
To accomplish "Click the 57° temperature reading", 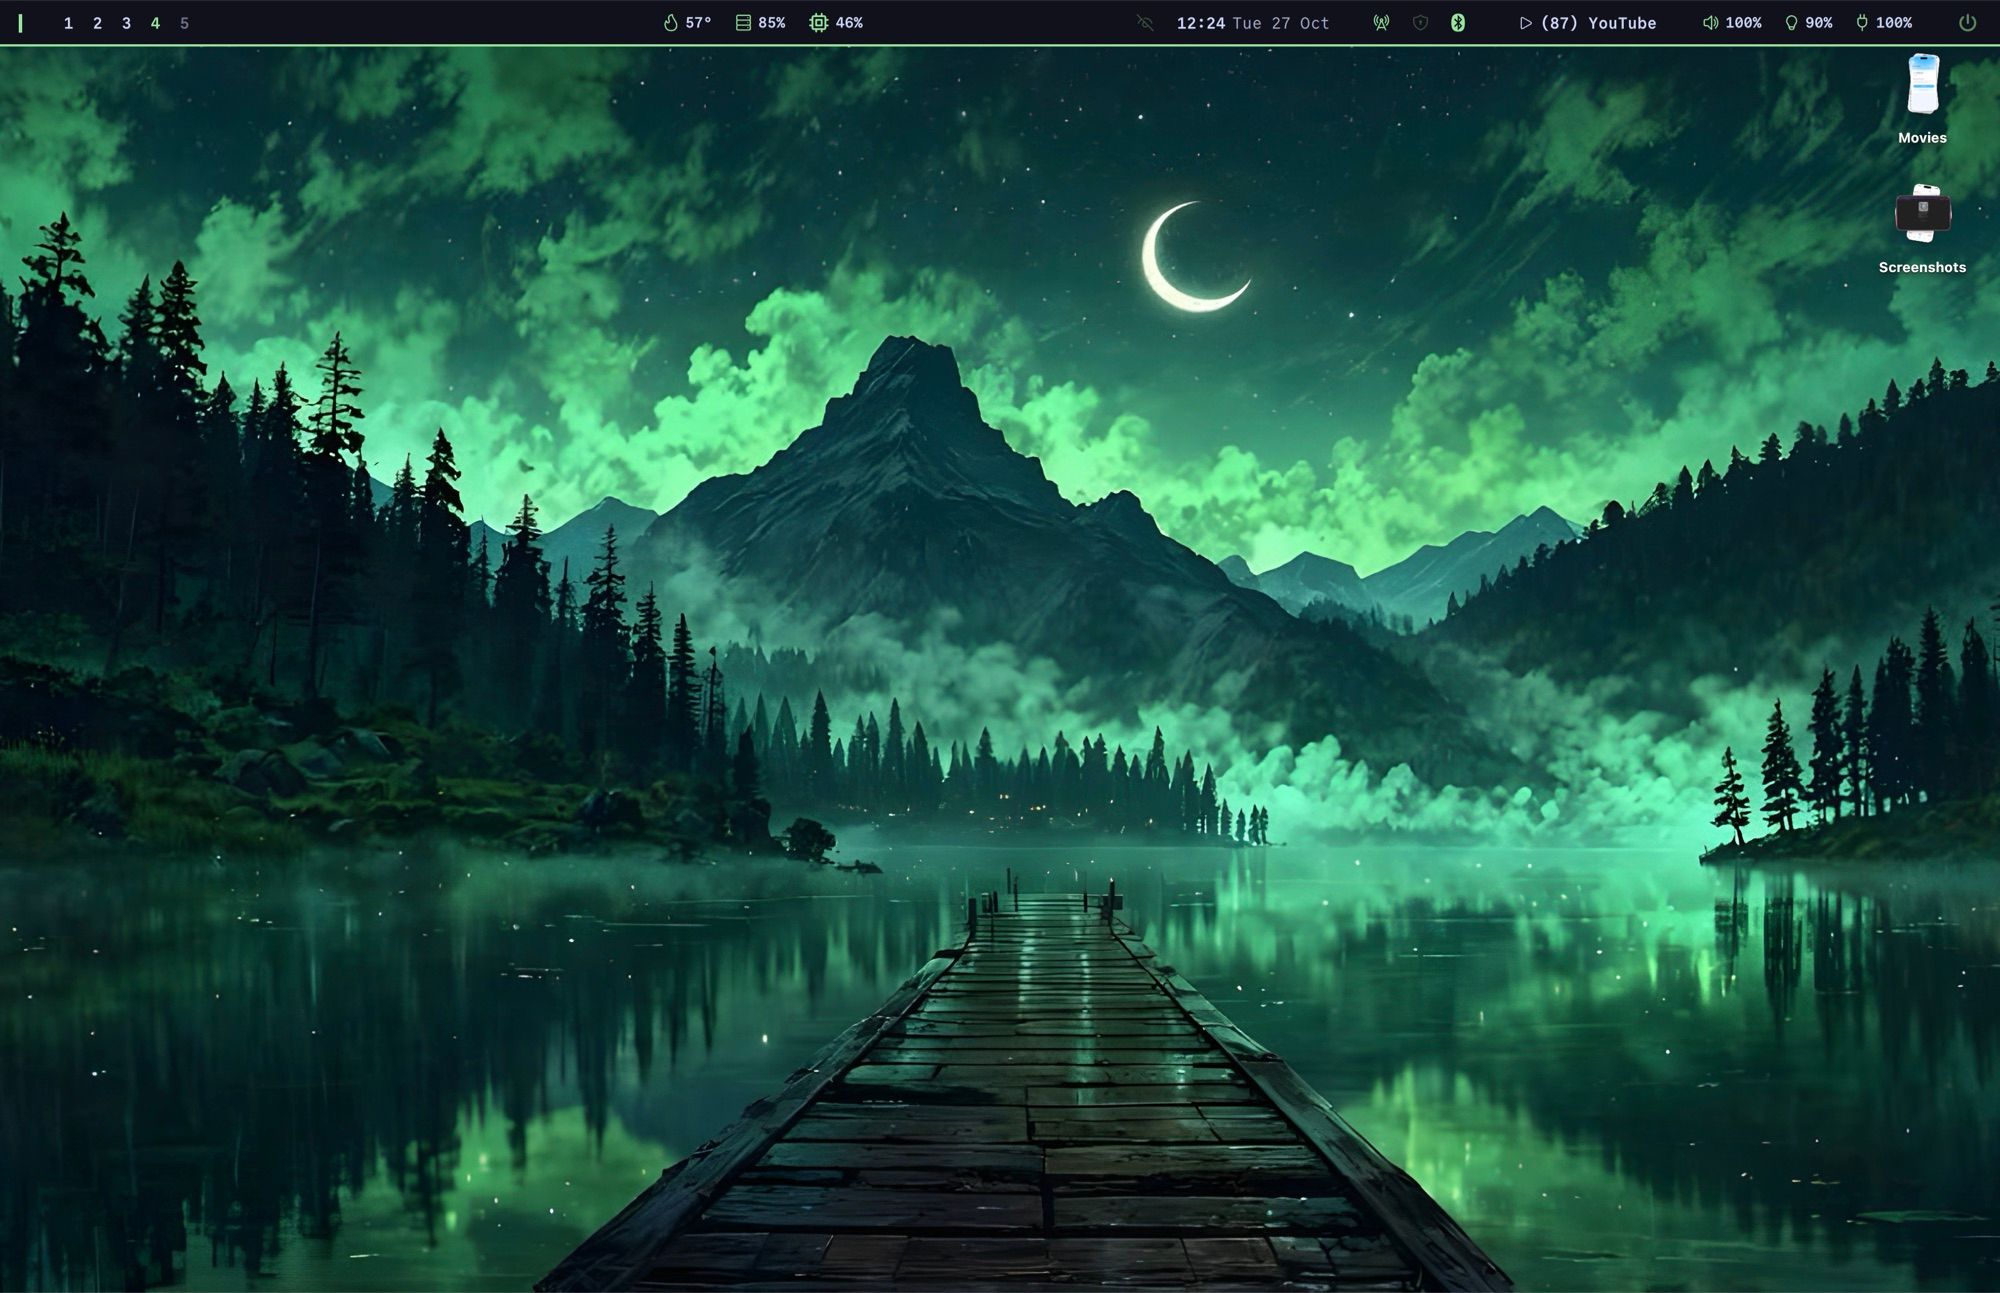I will pos(698,23).
